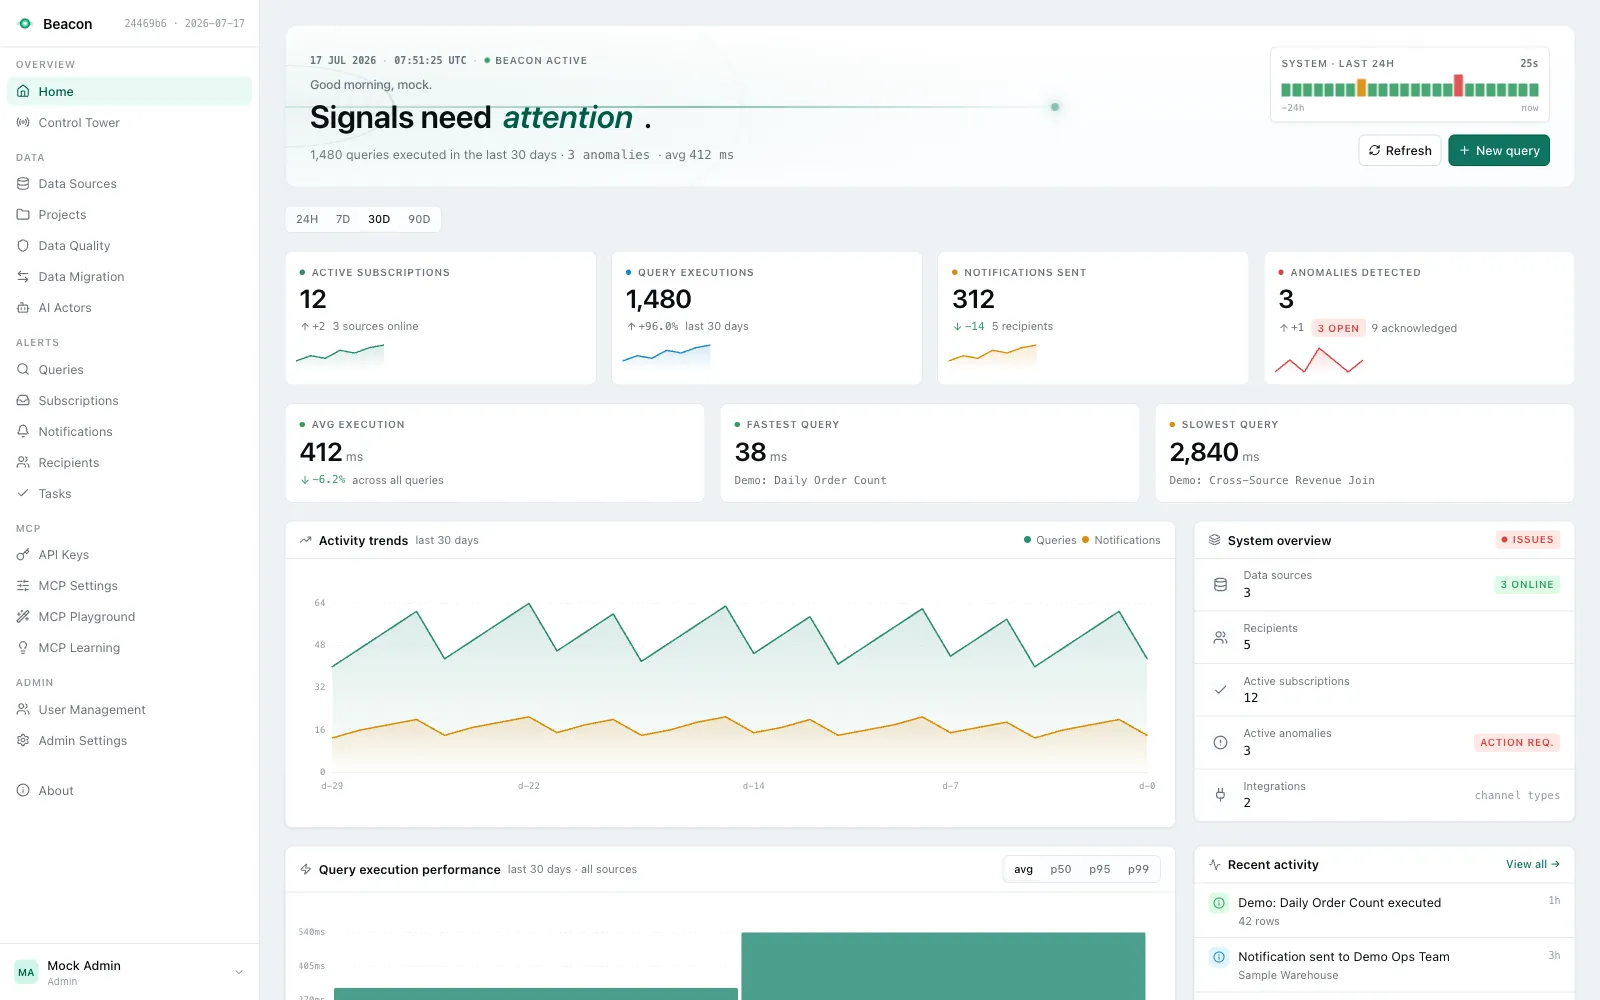This screenshot has height=1000, width=1600.
Task: Click the Beacon logo icon
Action: click(25, 23)
